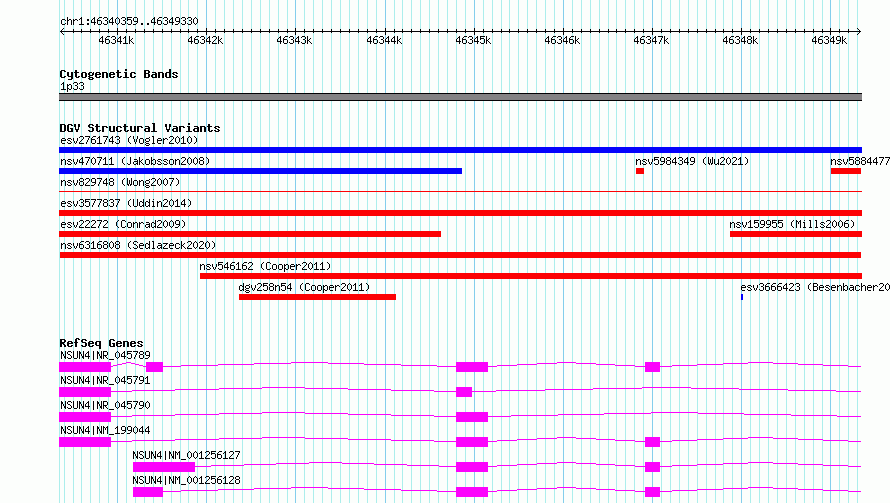
Task: Select the thin red nsv829748 variant line
Action: click(x=460, y=192)
